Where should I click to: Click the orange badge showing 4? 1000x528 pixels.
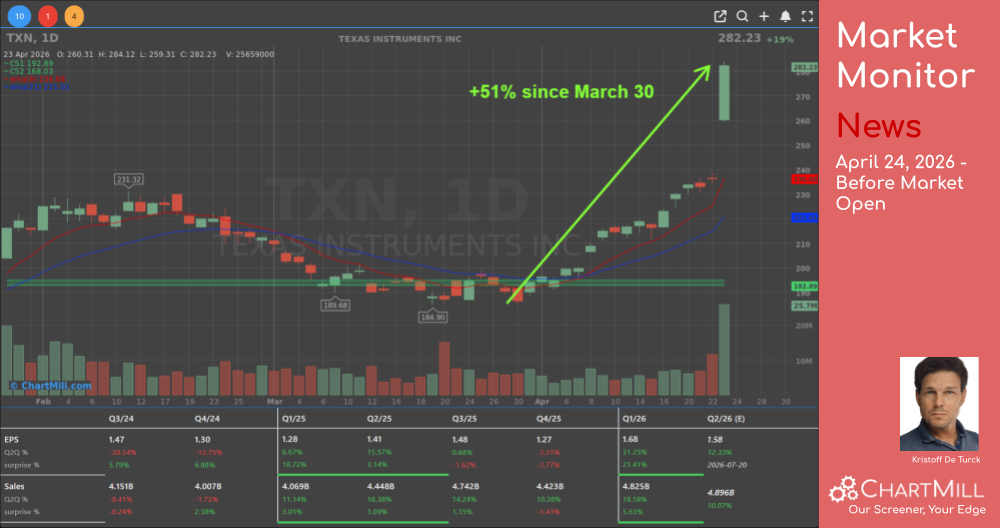pos(74,17)
